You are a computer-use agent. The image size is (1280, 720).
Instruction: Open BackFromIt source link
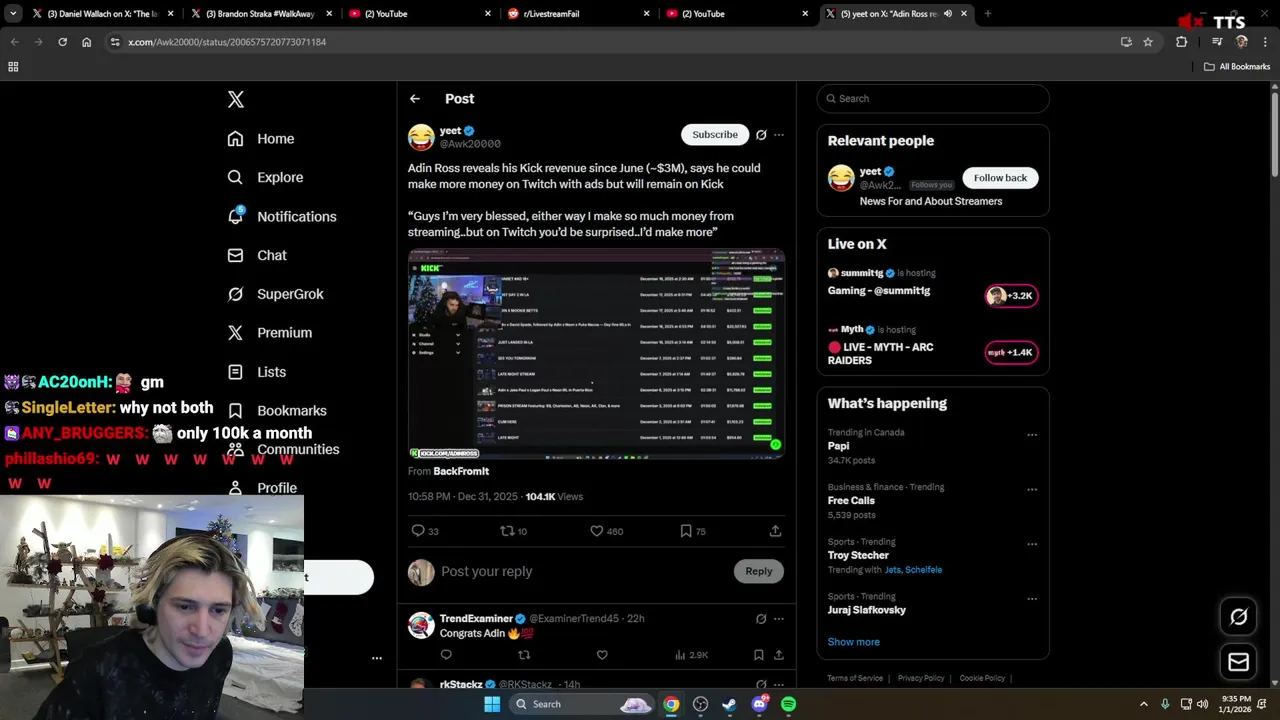pyautogui.click(x=461, y=471)
